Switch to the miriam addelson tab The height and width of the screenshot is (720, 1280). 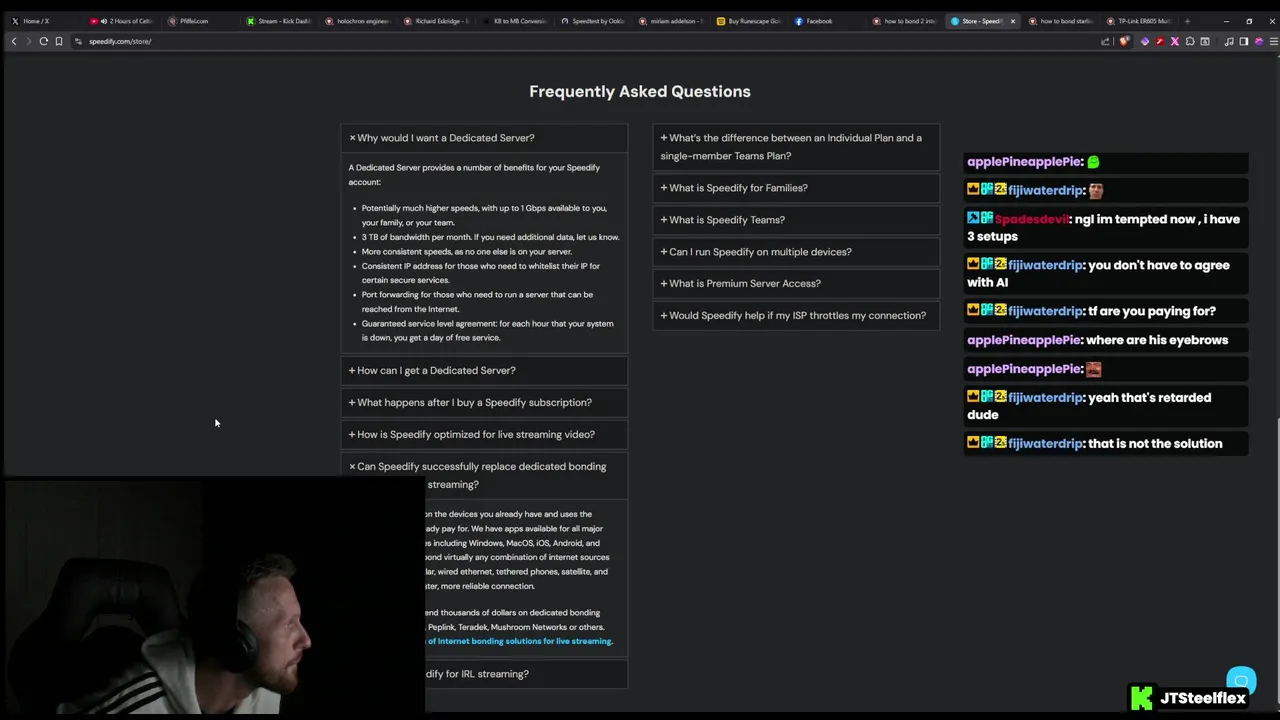(670, 21)
